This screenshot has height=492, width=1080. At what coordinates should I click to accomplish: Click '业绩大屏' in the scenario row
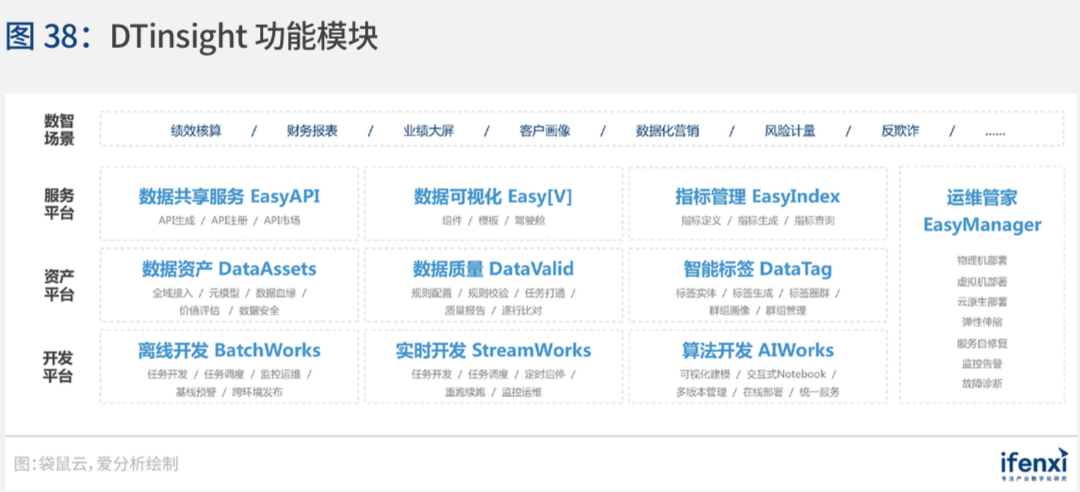[x=428, y=130]
